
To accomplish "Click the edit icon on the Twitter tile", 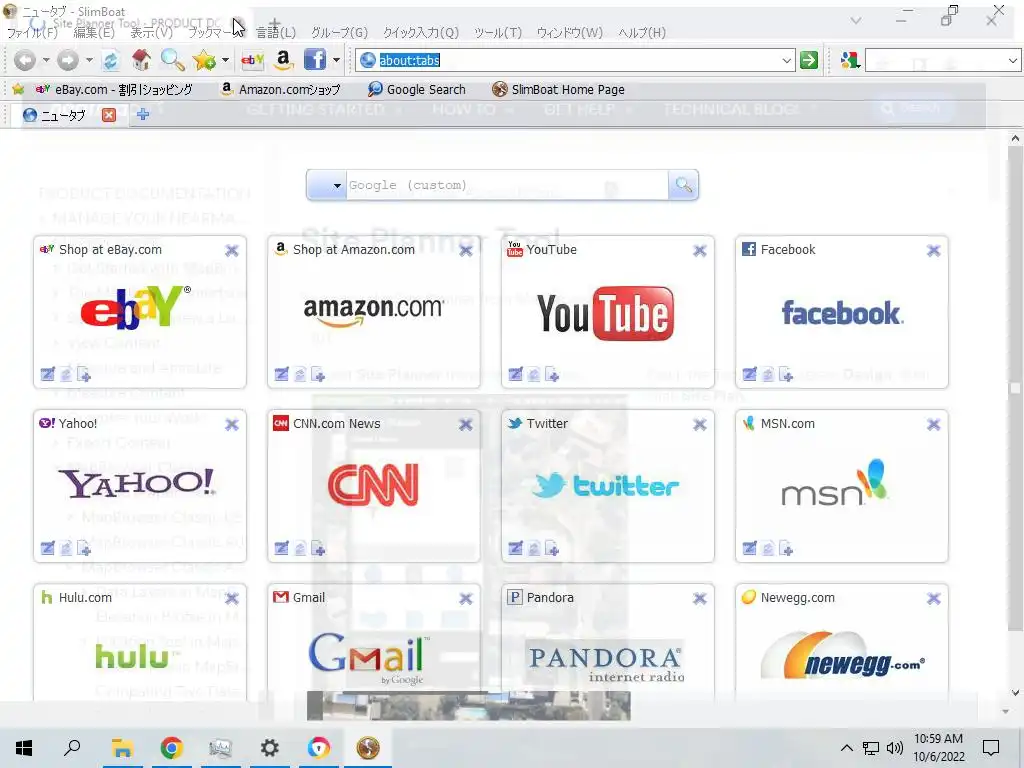I will click(x=516, y=548).
